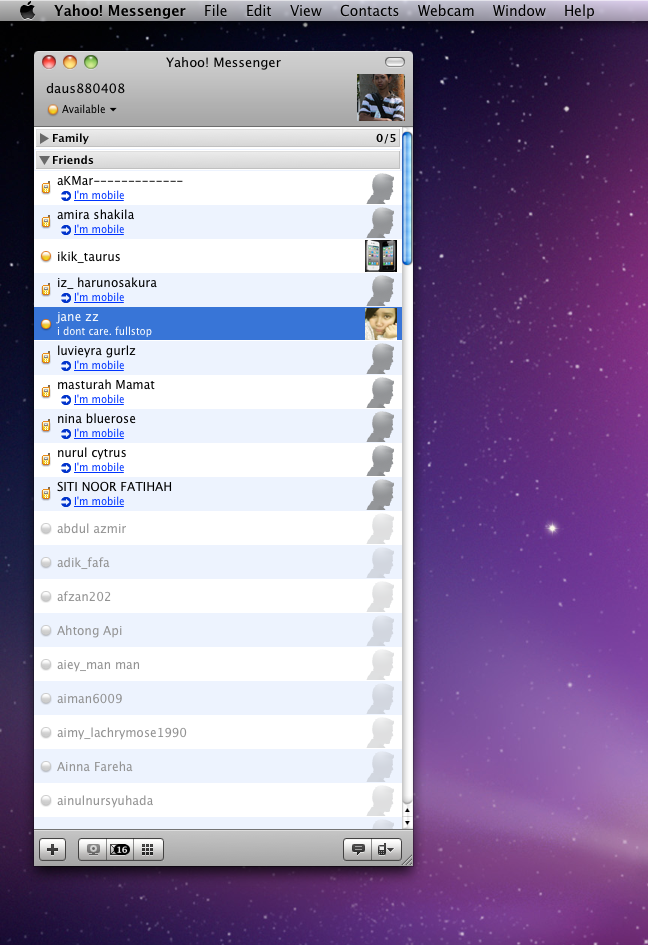Click the scrollbar up arrow
The image size is (648, 945).
click(x=407, y=811)
